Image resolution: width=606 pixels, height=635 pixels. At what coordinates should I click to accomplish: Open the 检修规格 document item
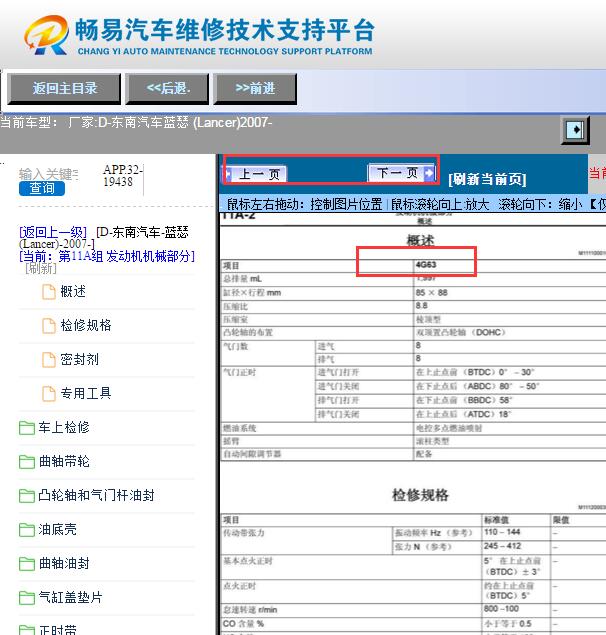[86, 325]
